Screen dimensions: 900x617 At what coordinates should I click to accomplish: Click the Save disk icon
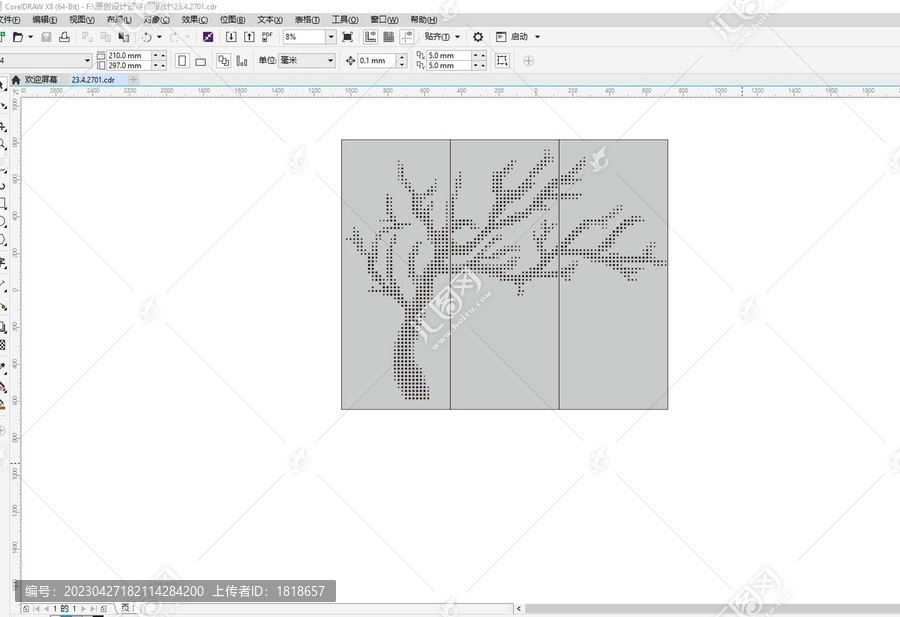[46, 37]
